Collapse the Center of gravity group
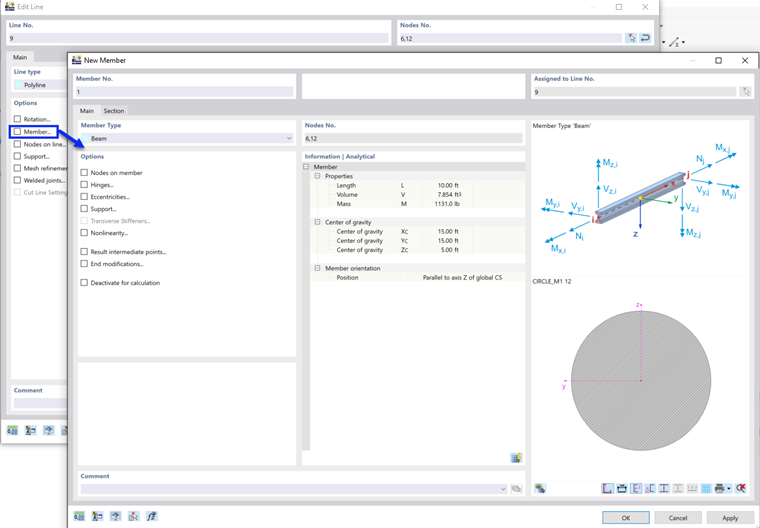The height and width of the screenshot is (528, 760). (317, 222)
